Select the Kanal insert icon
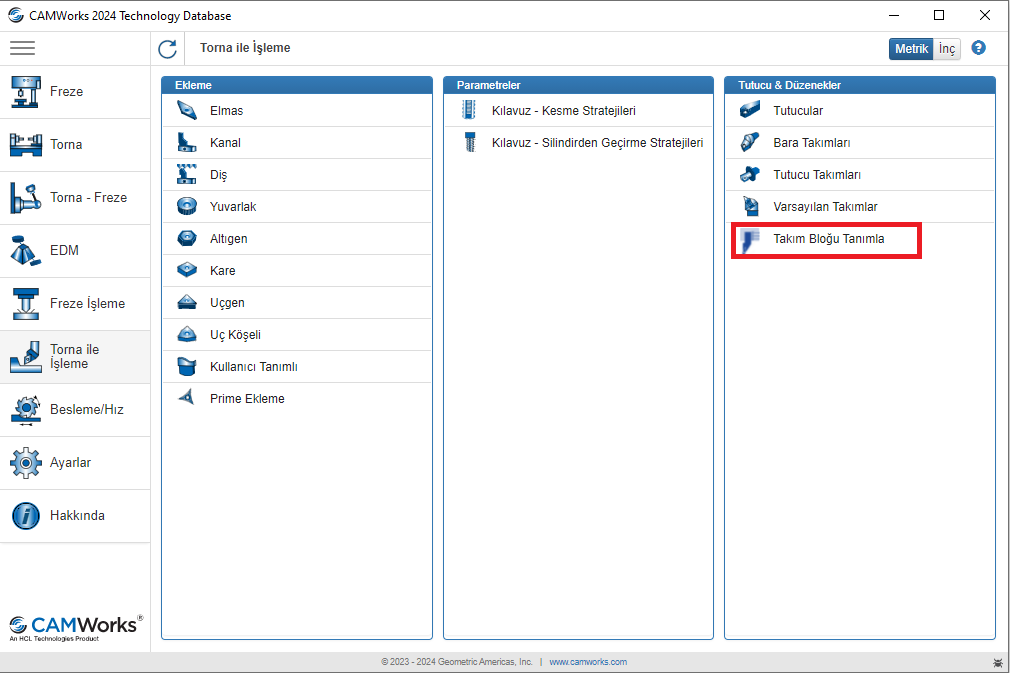 click(186, 143)
